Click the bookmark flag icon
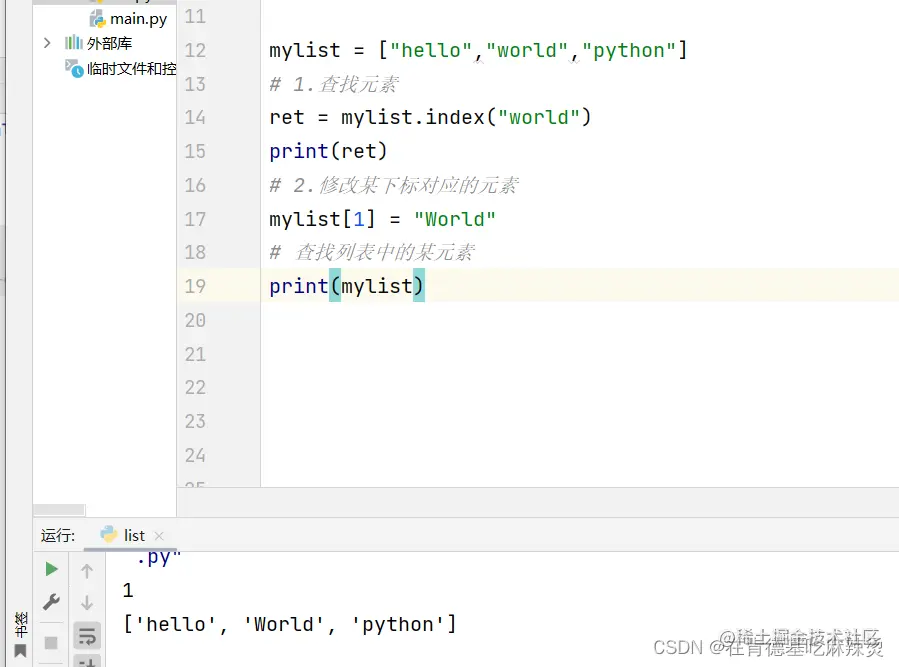The image size is (899, 667). point(20,652)
